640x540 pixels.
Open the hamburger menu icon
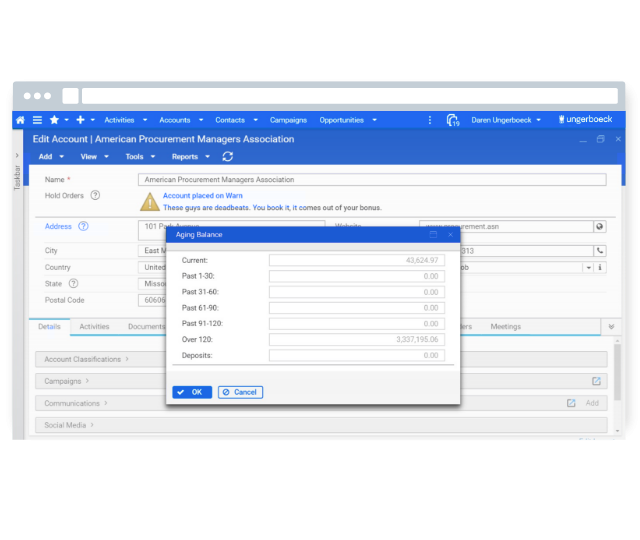tap(37, 120)
